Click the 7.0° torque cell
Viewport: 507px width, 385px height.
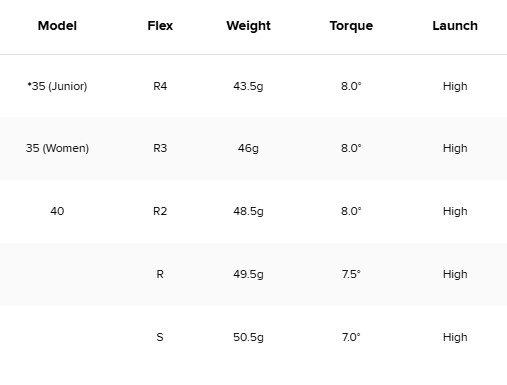click(351, 337)
